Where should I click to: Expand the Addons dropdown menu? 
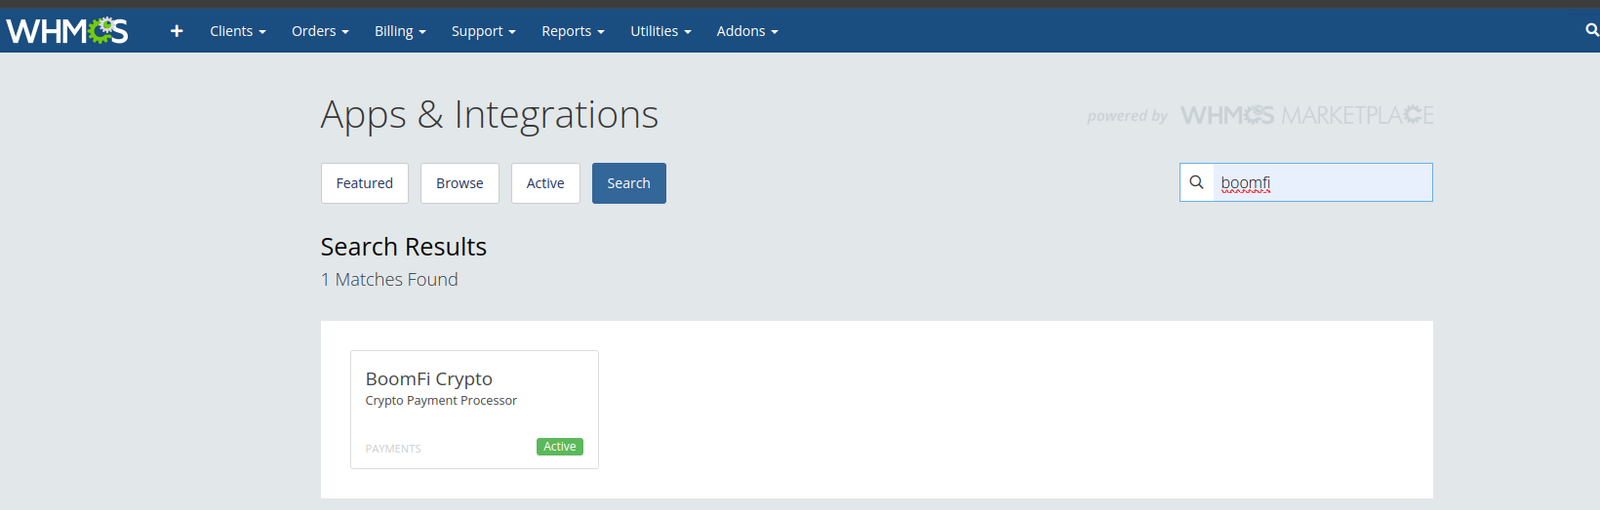pos(747,31)
